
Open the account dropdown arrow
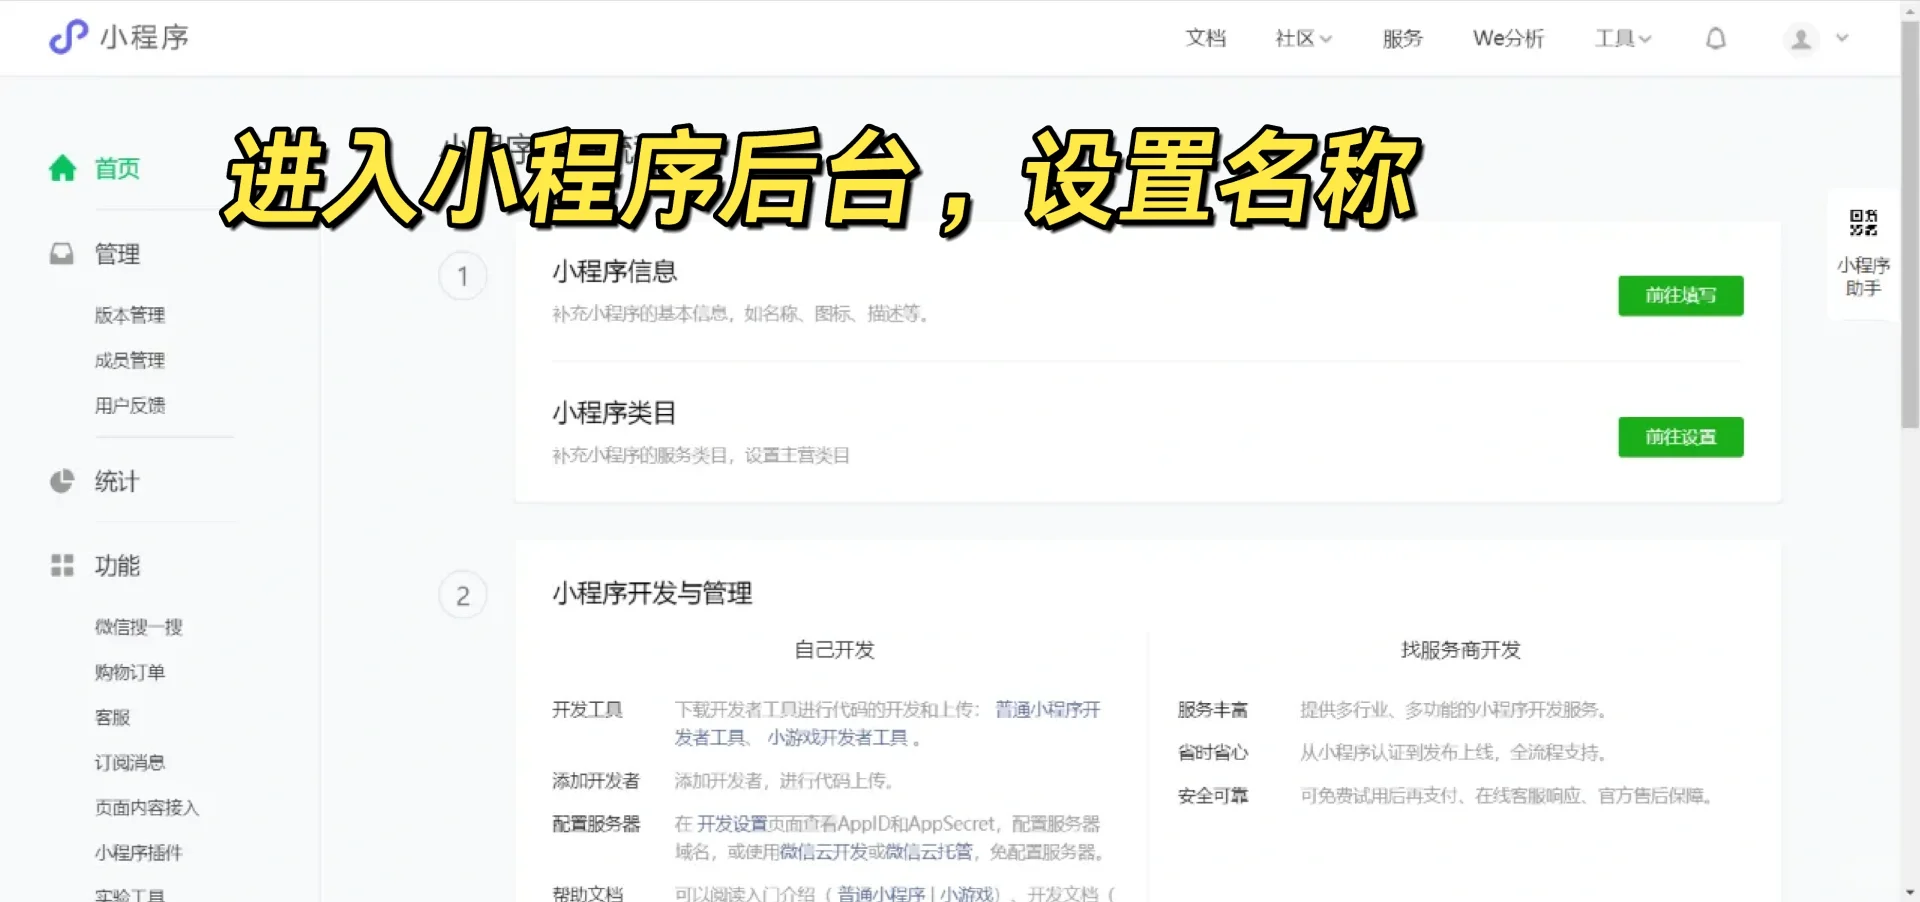point(1842,39)
